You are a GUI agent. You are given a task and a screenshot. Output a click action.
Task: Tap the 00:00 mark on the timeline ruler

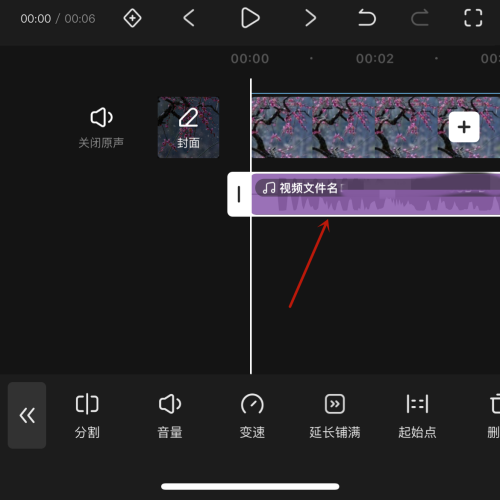coord(250,59)
